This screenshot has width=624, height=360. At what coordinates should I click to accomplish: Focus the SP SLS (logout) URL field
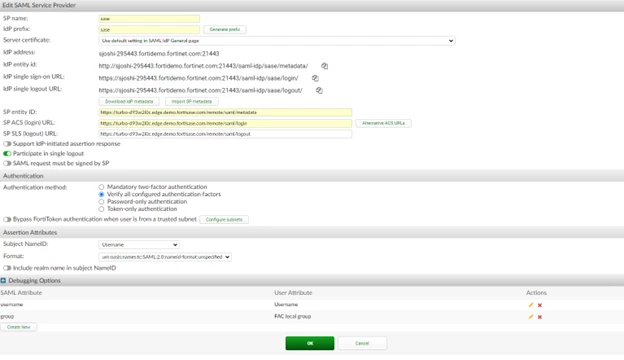(225, 134)
